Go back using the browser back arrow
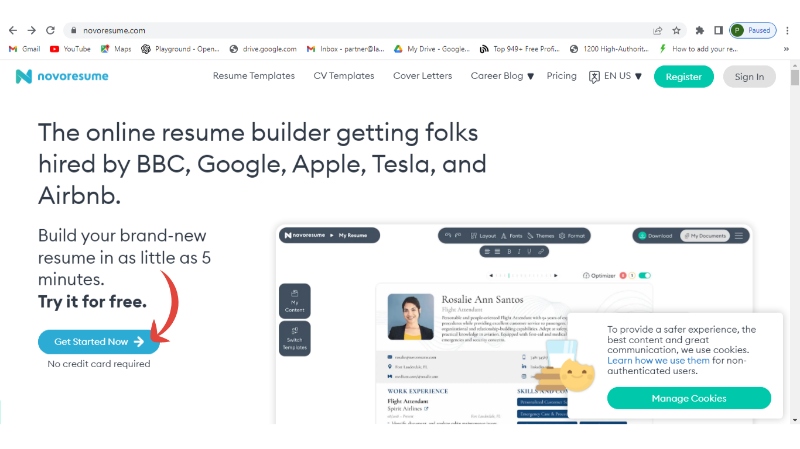The width and height of the screenshot is (800, 449). coord(13,30)
